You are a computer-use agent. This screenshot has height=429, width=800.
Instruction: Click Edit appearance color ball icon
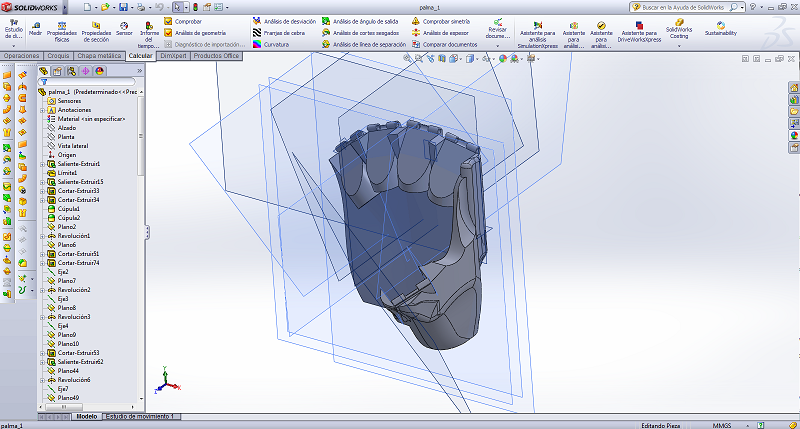pos(503,59)
